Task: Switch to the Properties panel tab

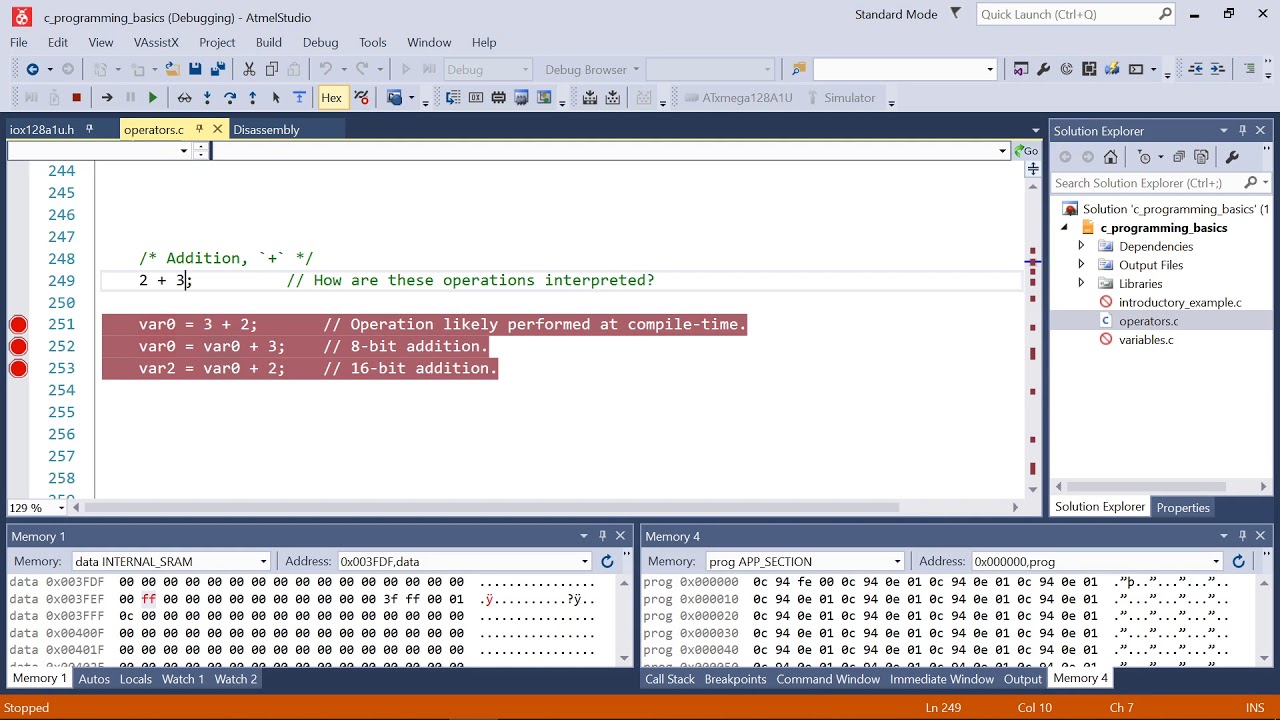Action: 1183,507
